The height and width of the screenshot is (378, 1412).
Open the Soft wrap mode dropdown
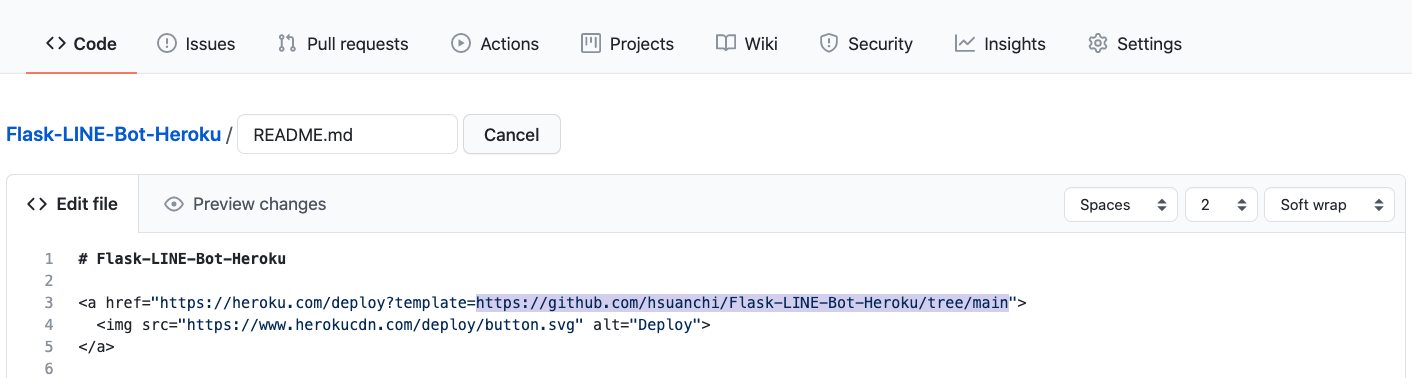(x=1329, y=205)
